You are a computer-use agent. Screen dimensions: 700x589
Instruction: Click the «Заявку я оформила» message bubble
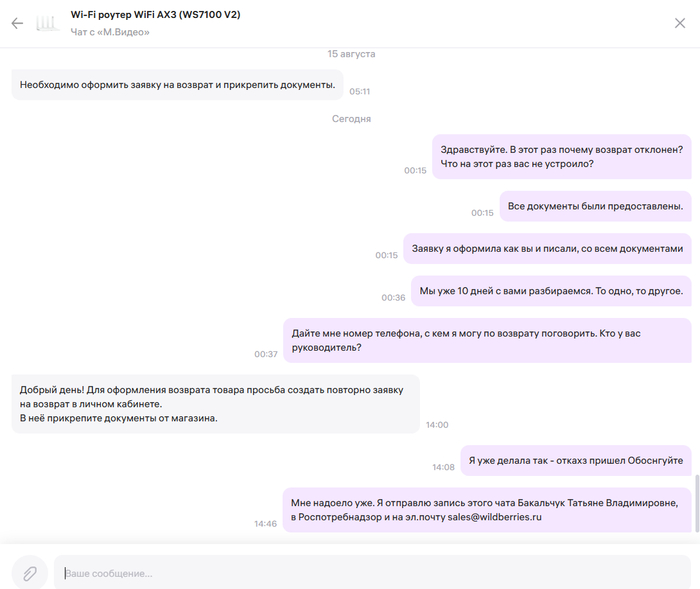(547, 249)
